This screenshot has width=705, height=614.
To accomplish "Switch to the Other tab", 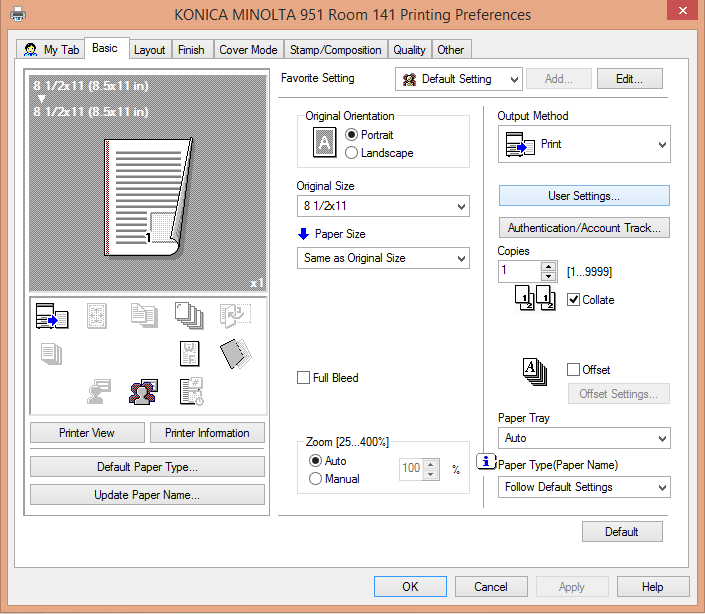I will (x=451, y=50).
